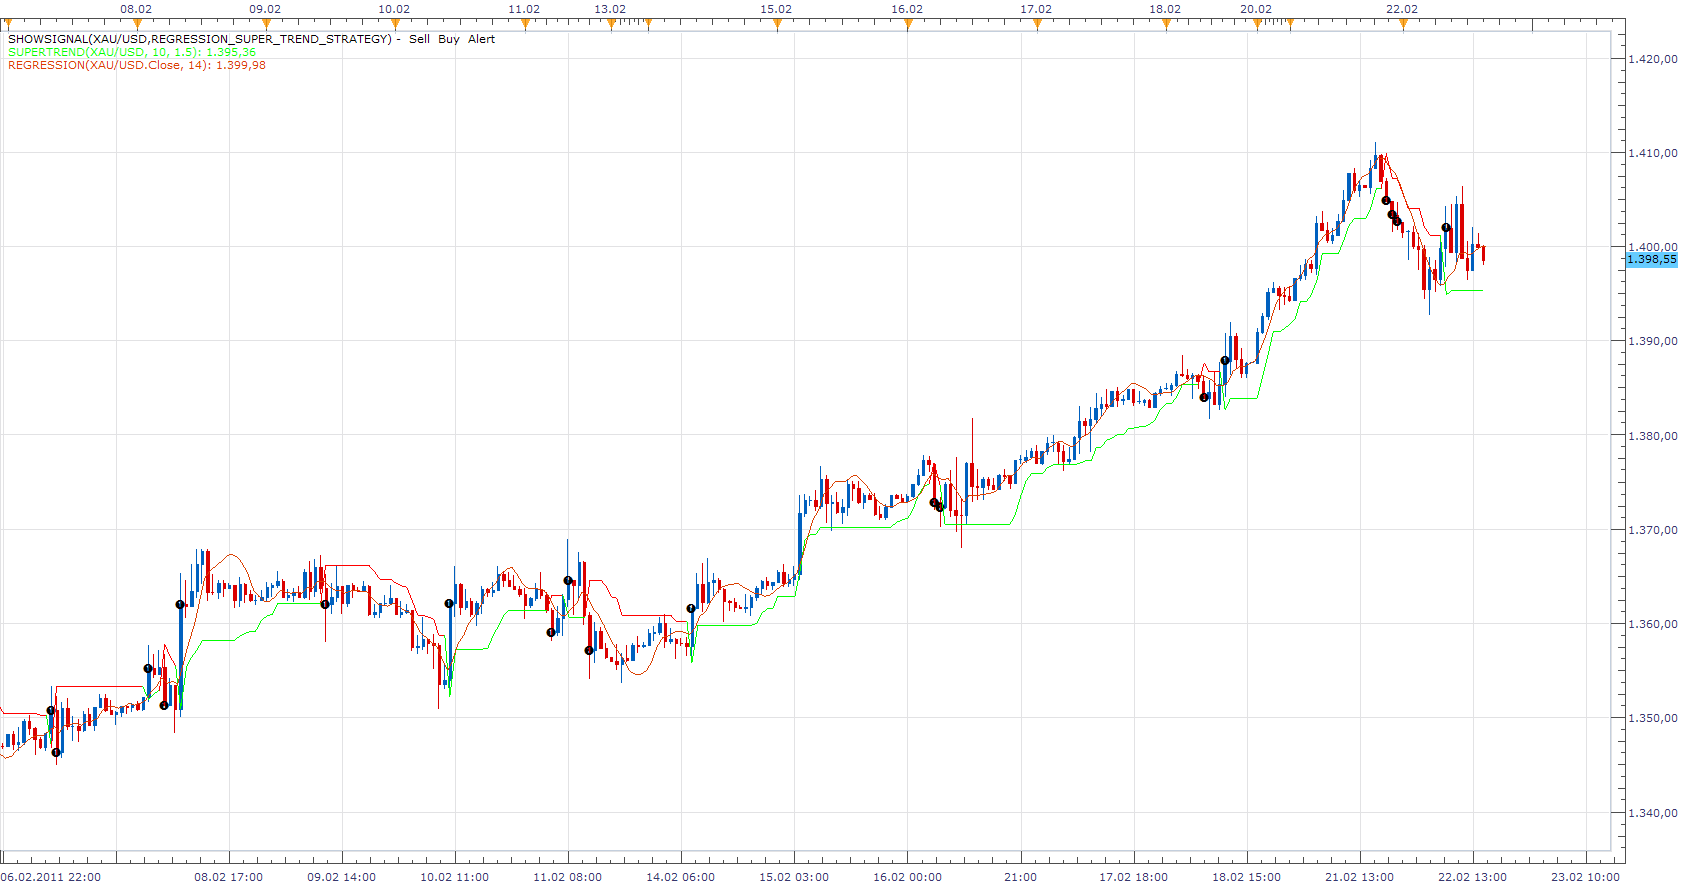Click the 17.02 18:00 time axis label
The width and height of the screenshot is (1682, 888).
[x=1134, y=877]
